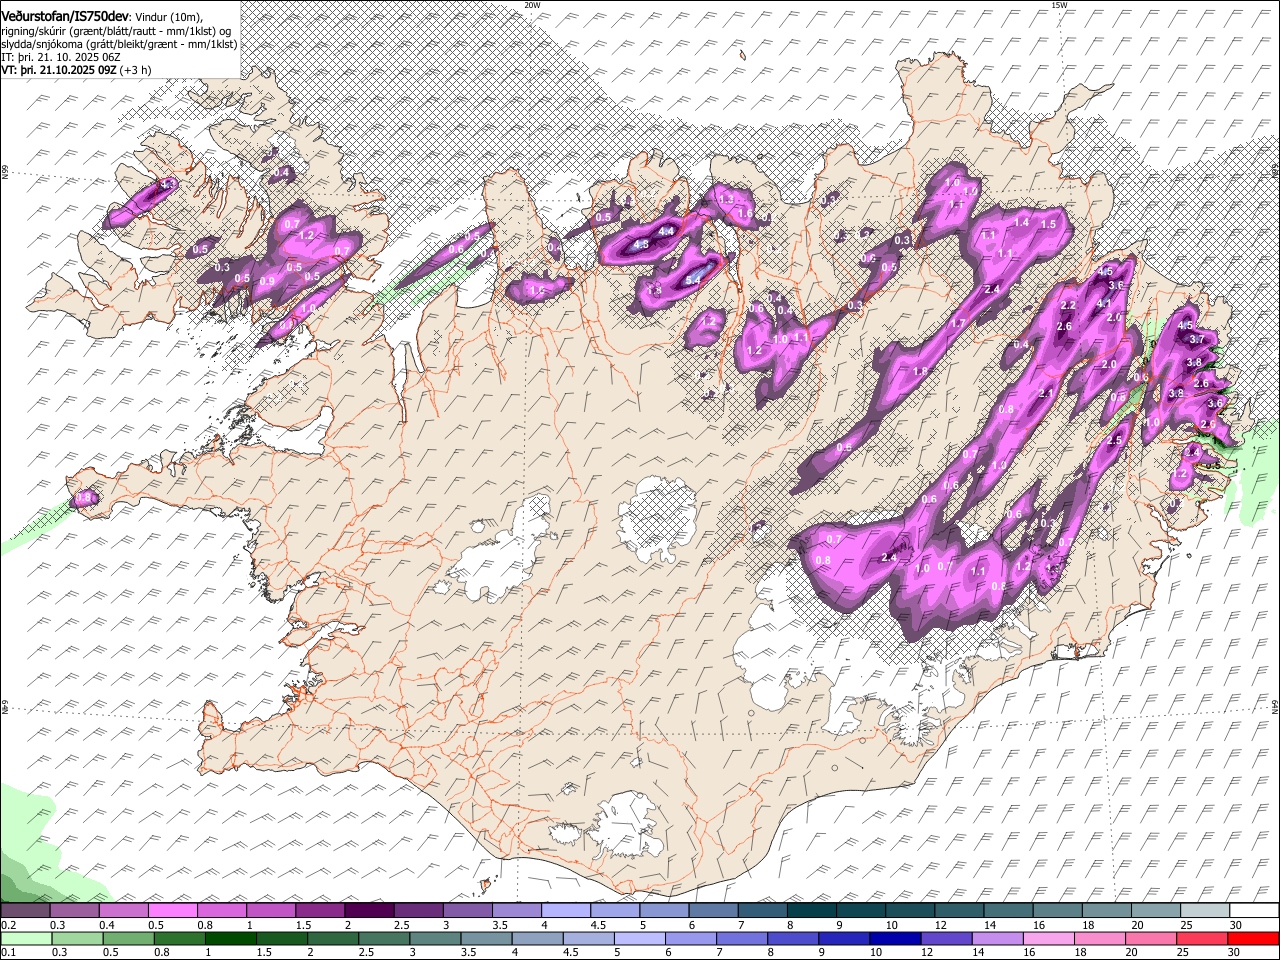Pick the dark purple swatch starting at upper 2
1280x960 pixels.
click(x=368, y=911)
